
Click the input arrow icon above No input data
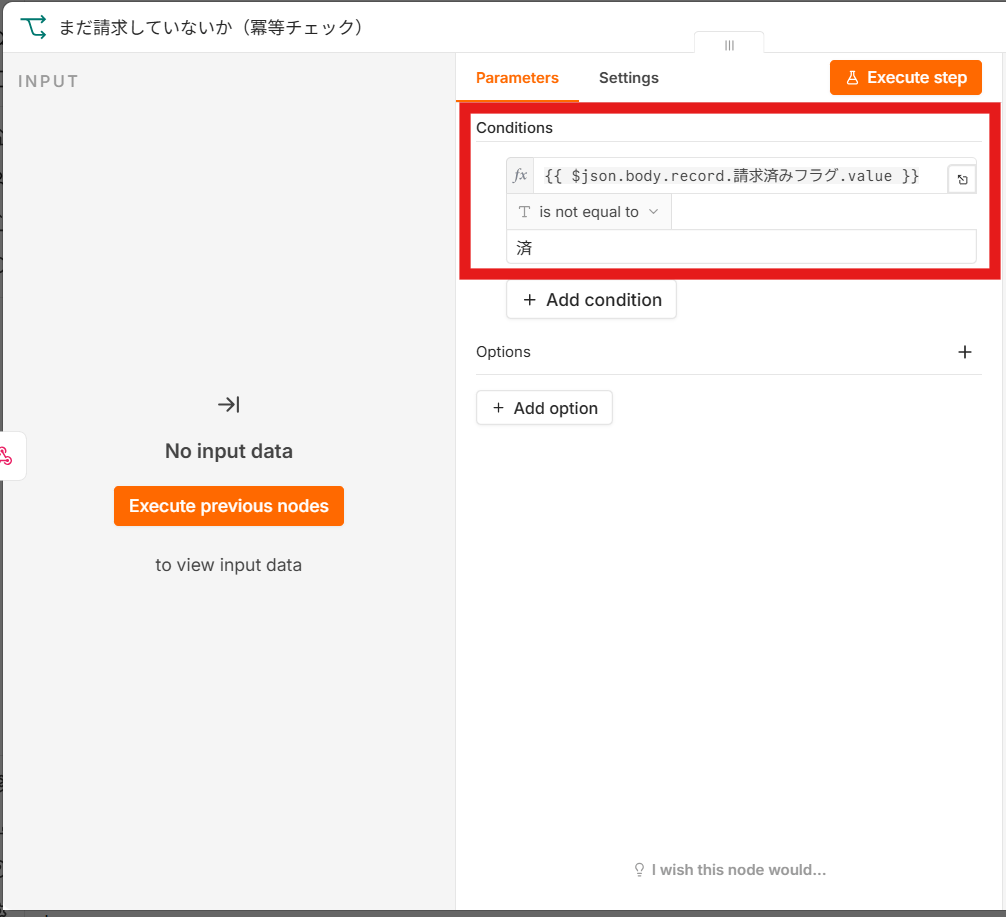click(228, 404)
